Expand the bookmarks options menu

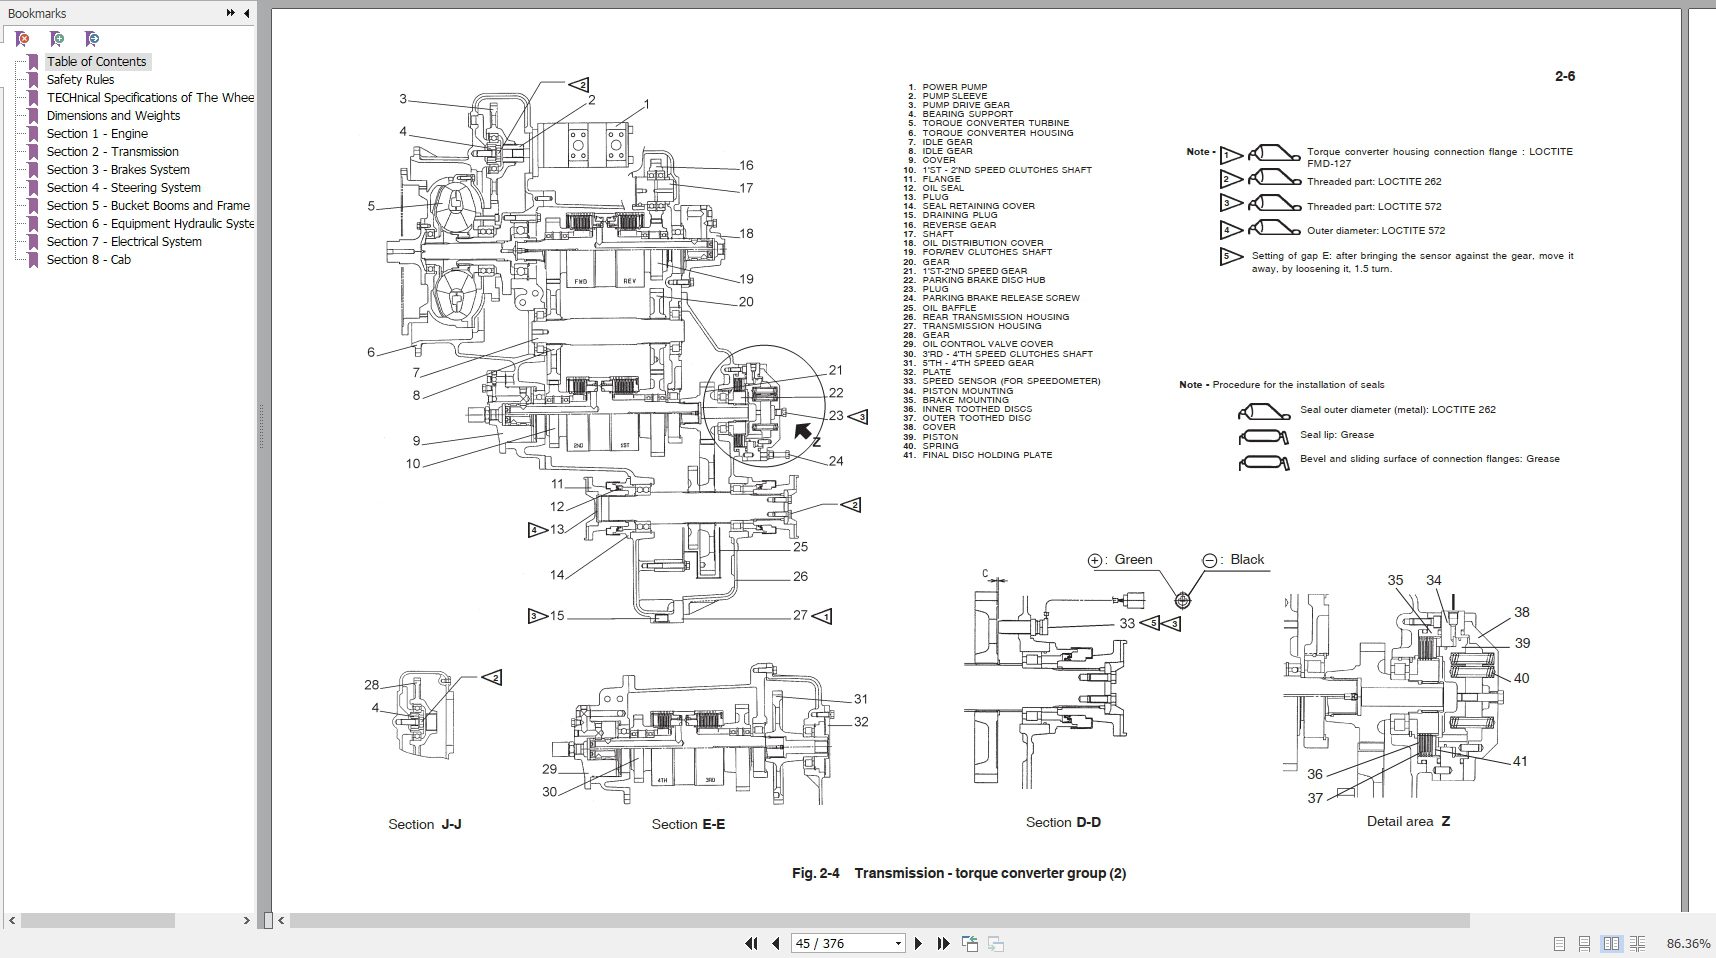(x=230, y=13)
